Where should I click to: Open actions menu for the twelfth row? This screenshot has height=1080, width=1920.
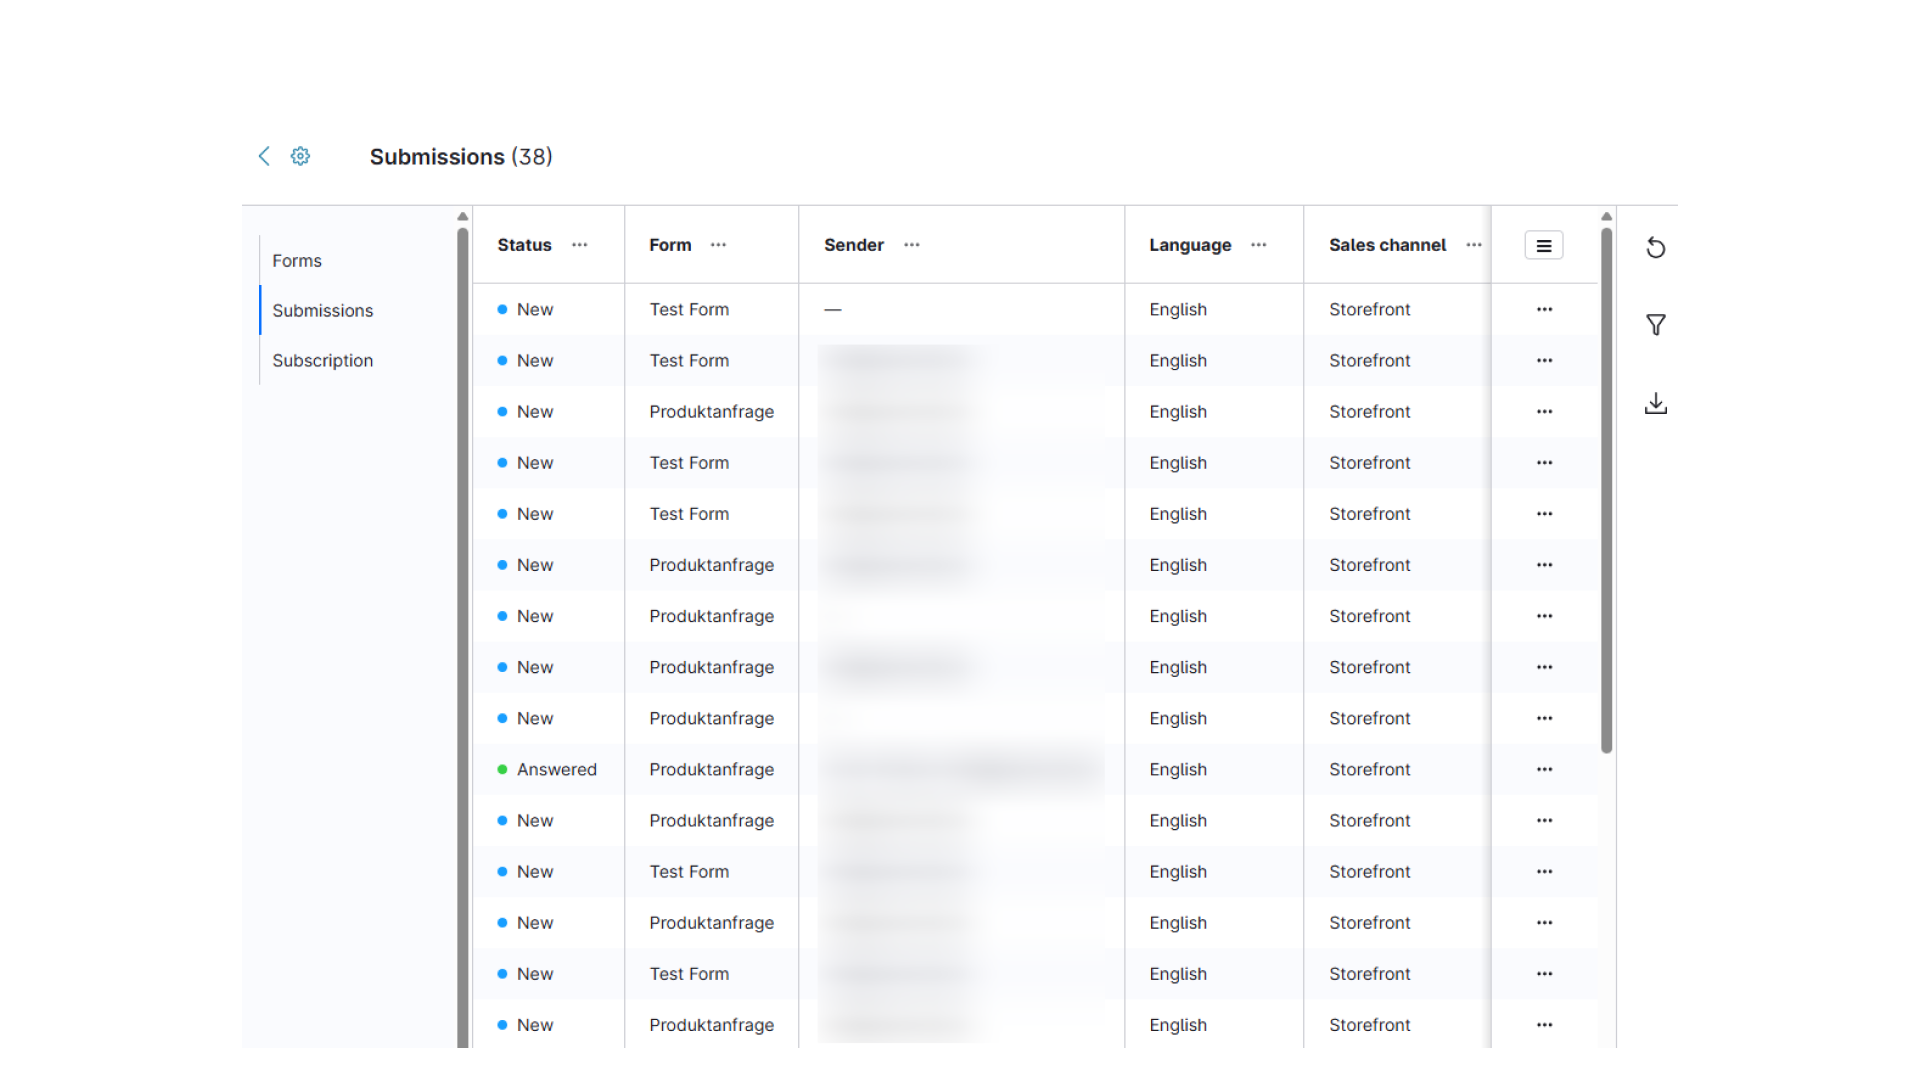pos(1545,872)
